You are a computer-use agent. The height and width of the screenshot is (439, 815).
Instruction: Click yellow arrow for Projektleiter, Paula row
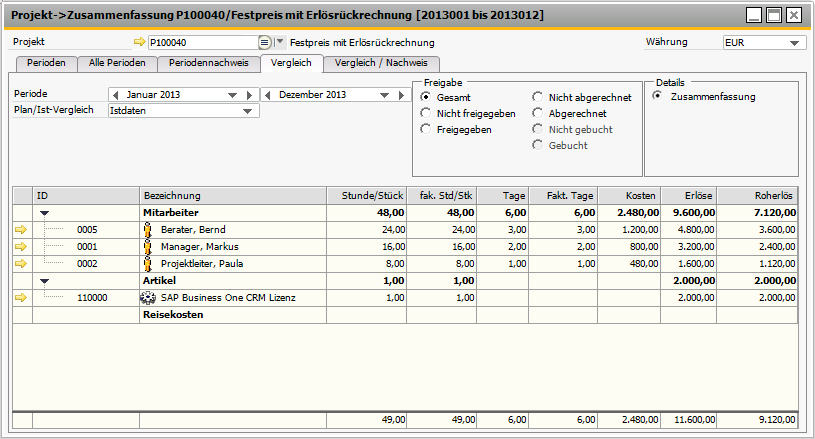21,263
